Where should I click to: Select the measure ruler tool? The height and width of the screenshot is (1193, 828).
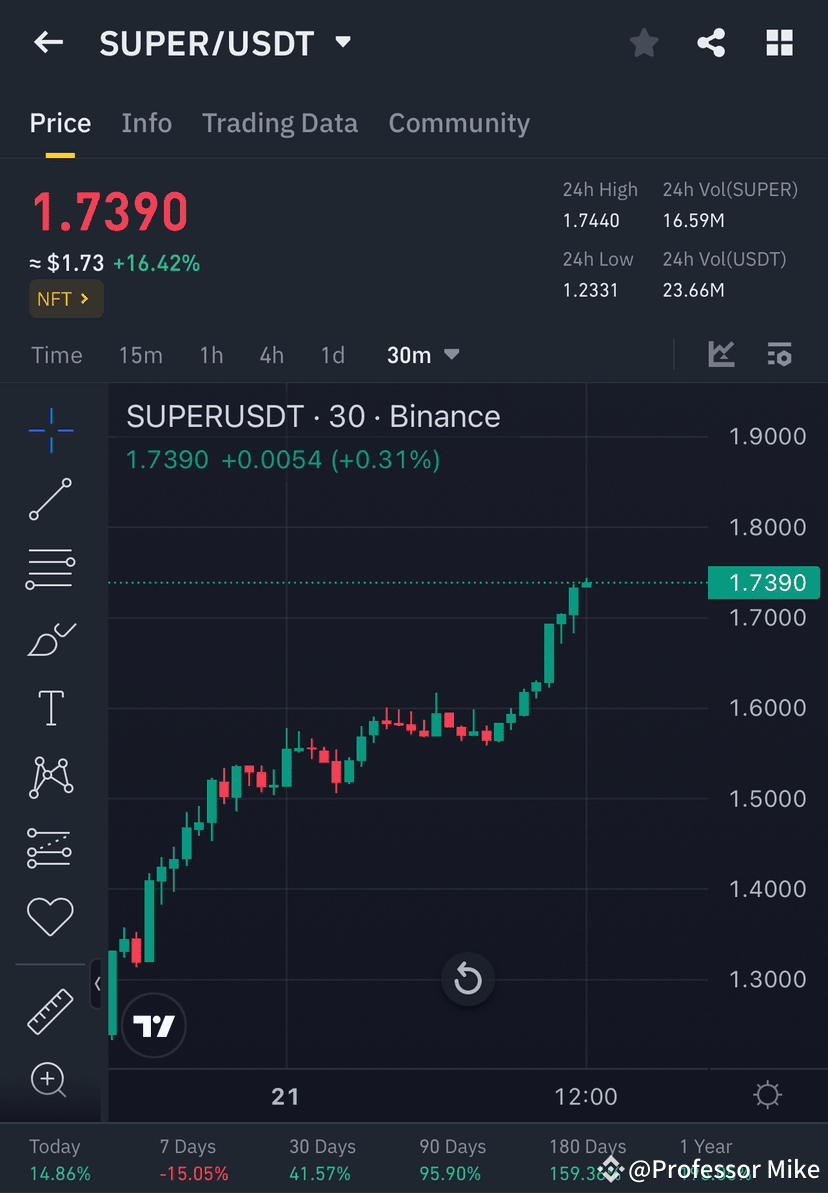pyautogui.click(x=50, y=1010)
